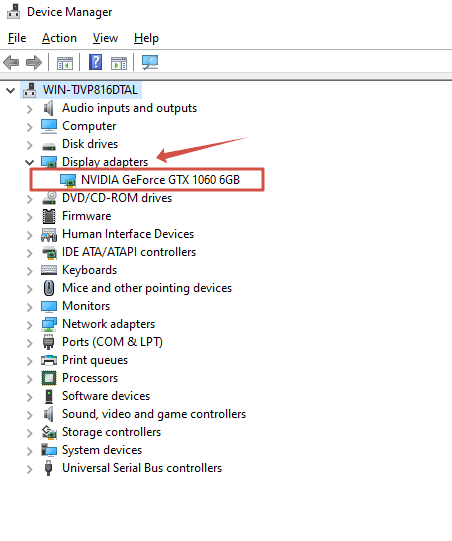Open the Action menu

59,38
